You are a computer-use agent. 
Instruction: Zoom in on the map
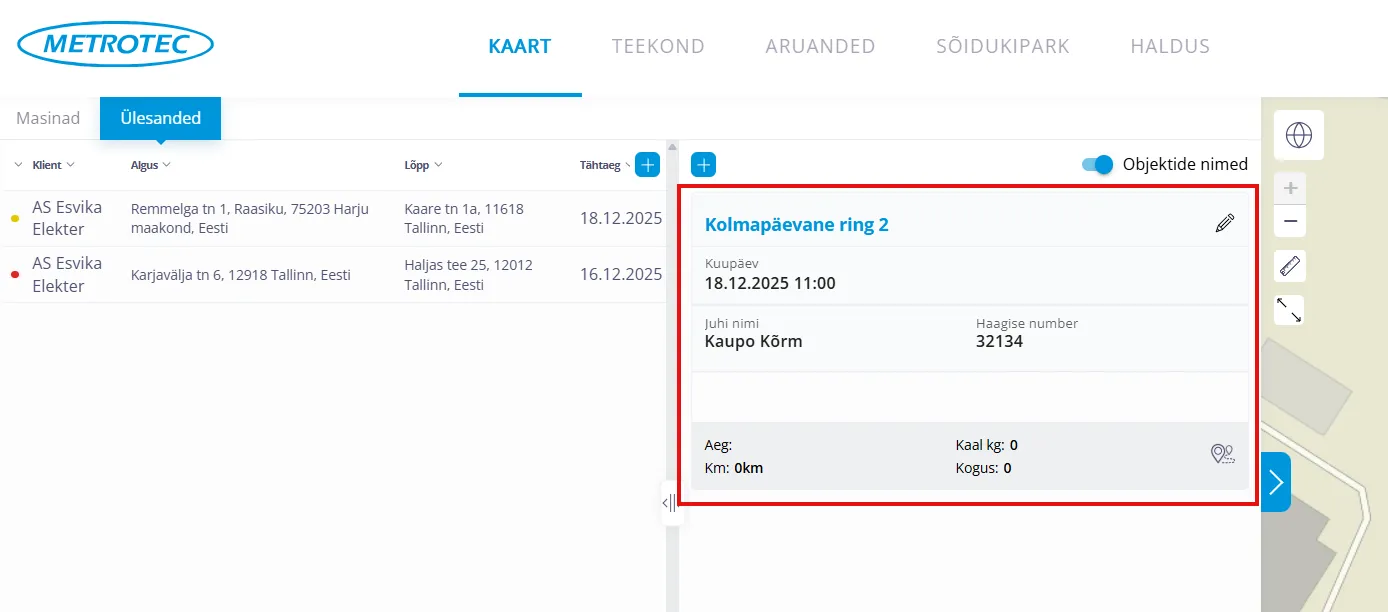[1290, 188]
